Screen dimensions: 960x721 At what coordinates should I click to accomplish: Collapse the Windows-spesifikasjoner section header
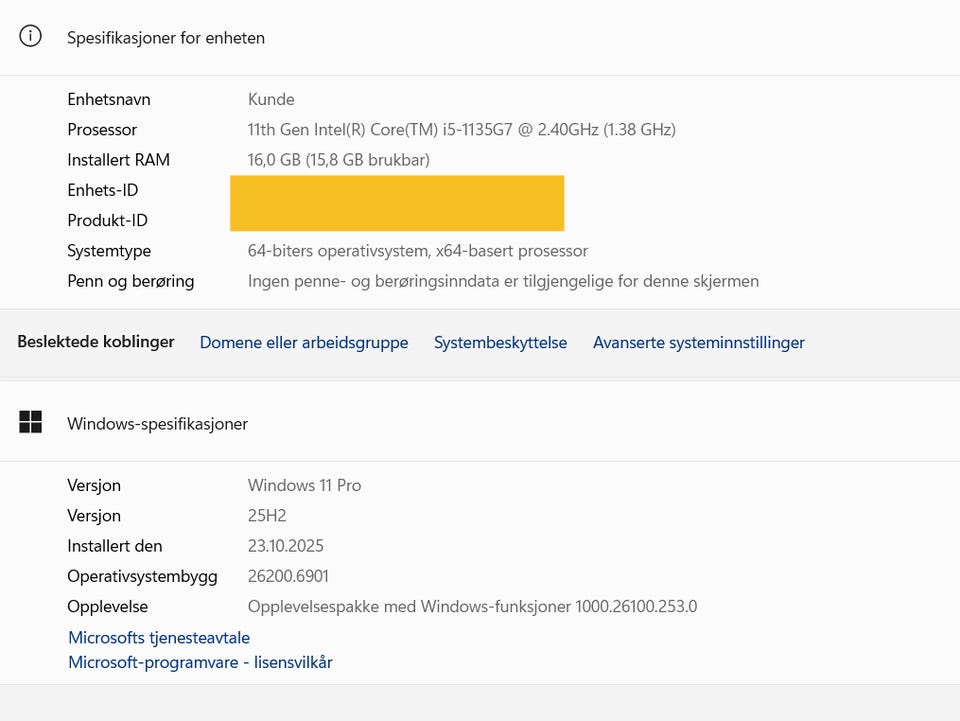point(157,423)
